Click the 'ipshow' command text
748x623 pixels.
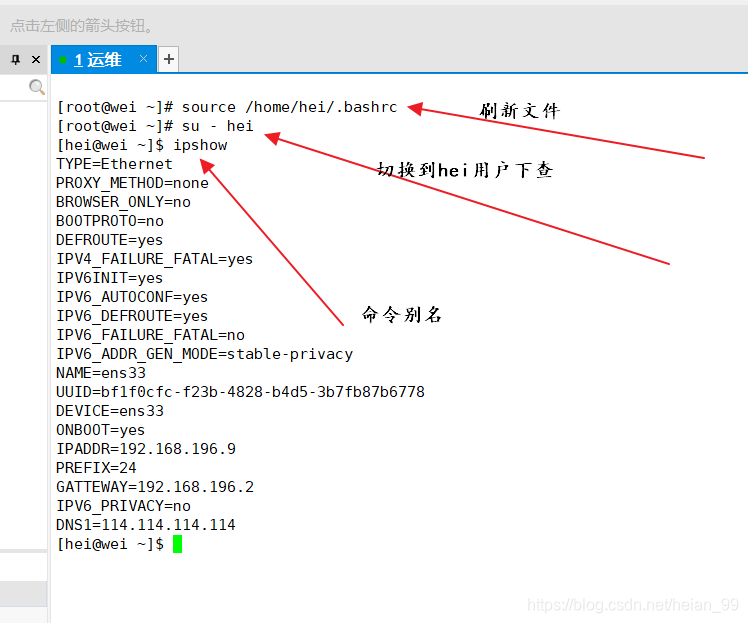click(x=200, y=145)
